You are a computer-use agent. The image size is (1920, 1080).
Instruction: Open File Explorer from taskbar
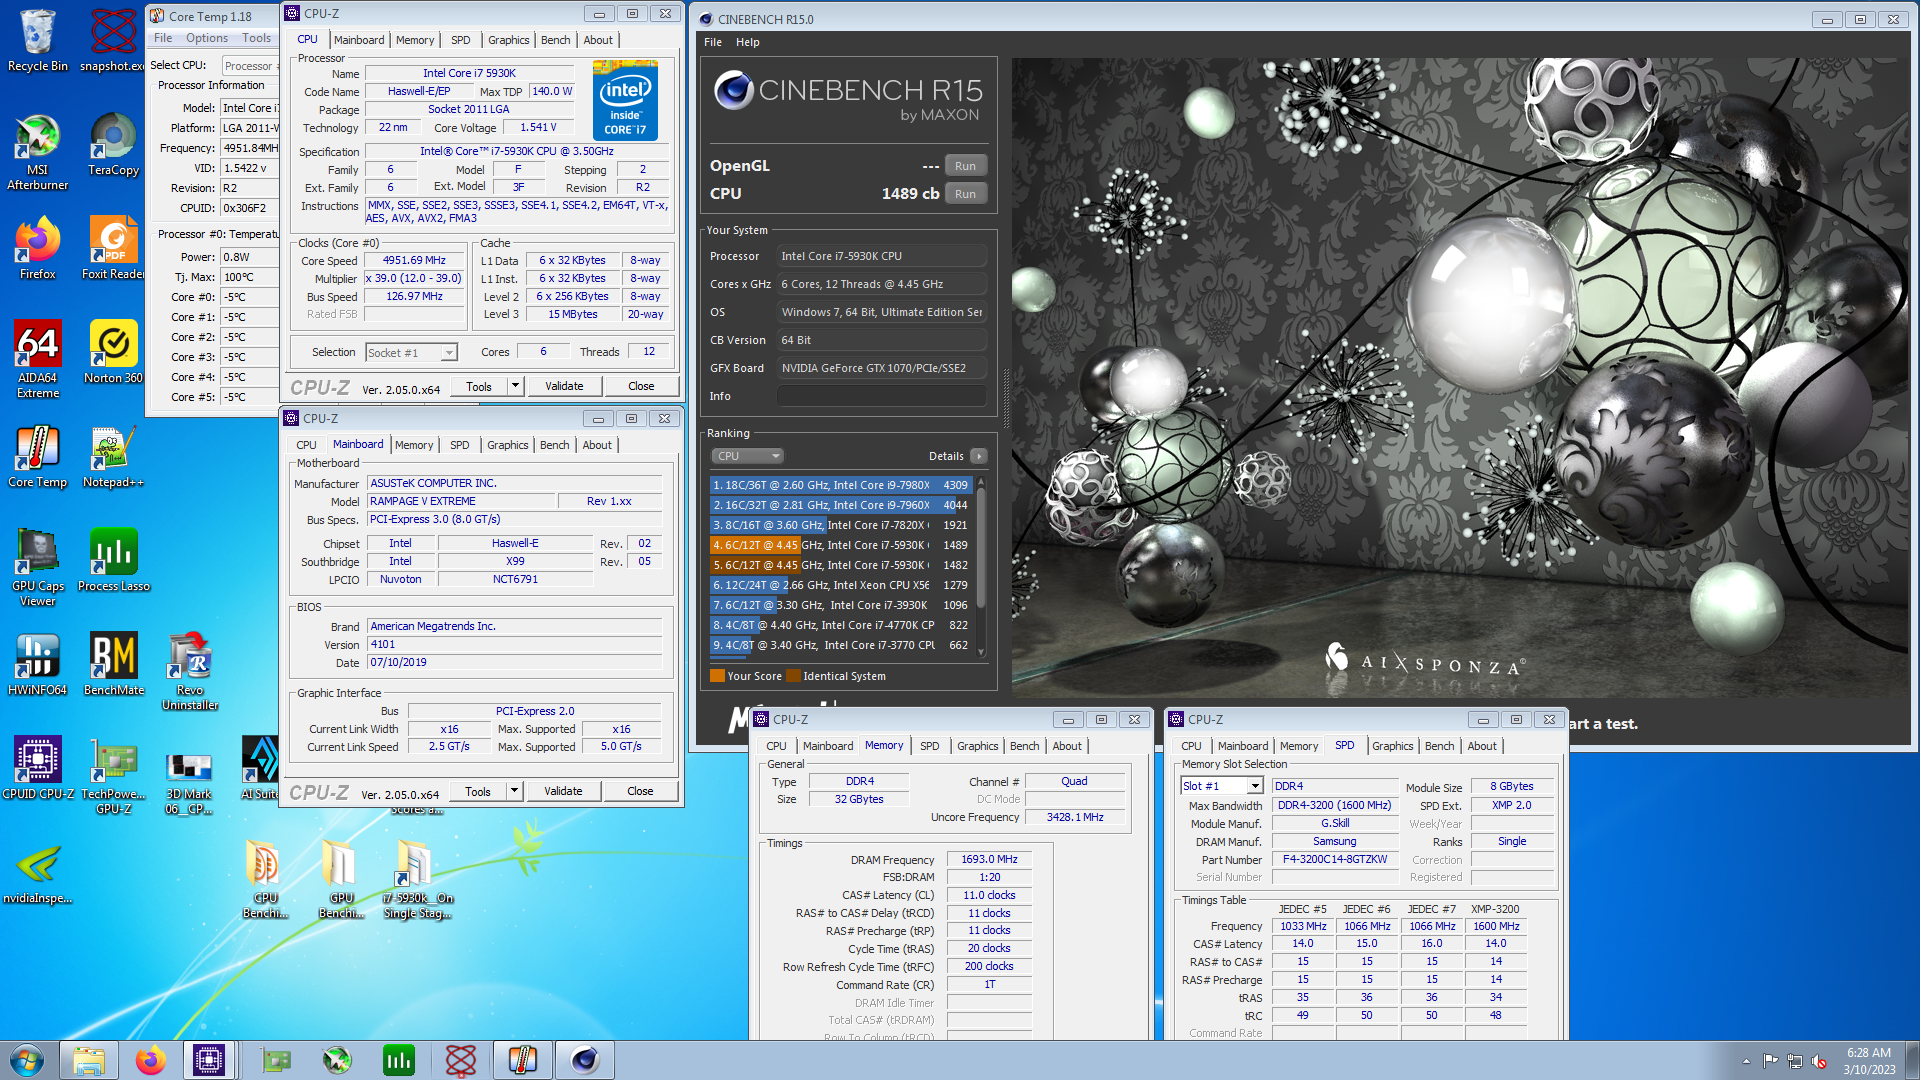89,1060
